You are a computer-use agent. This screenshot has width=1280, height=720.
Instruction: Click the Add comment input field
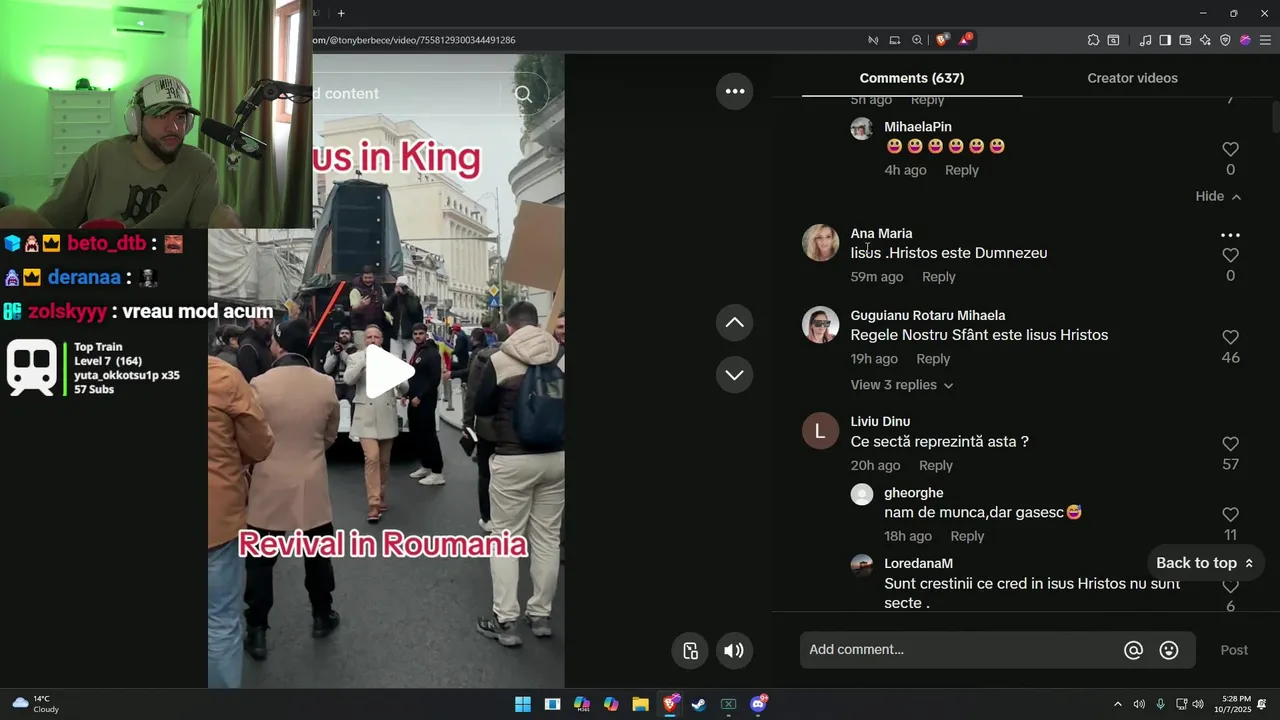(998, 650)
